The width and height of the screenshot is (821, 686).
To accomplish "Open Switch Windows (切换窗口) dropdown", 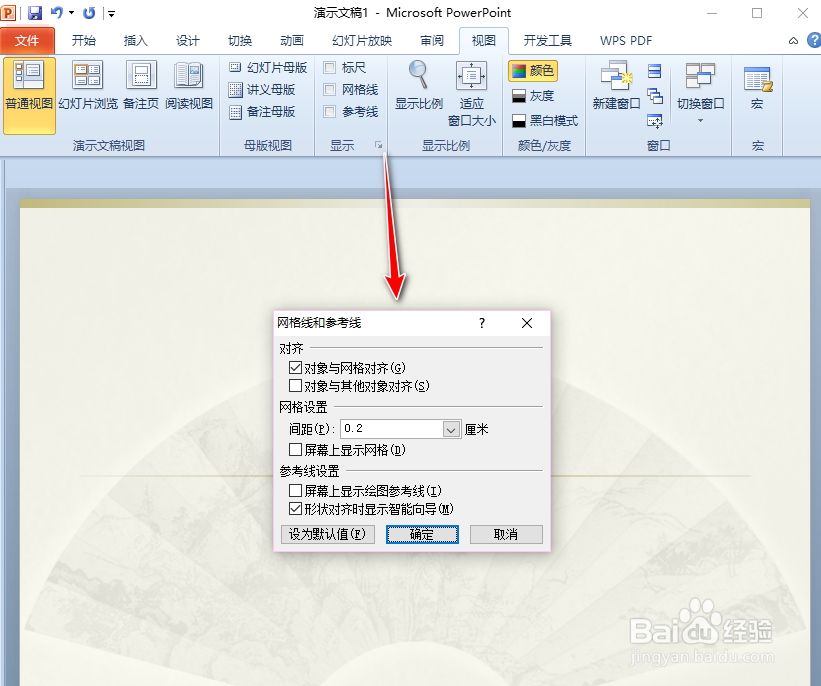I will click(701, 94).
